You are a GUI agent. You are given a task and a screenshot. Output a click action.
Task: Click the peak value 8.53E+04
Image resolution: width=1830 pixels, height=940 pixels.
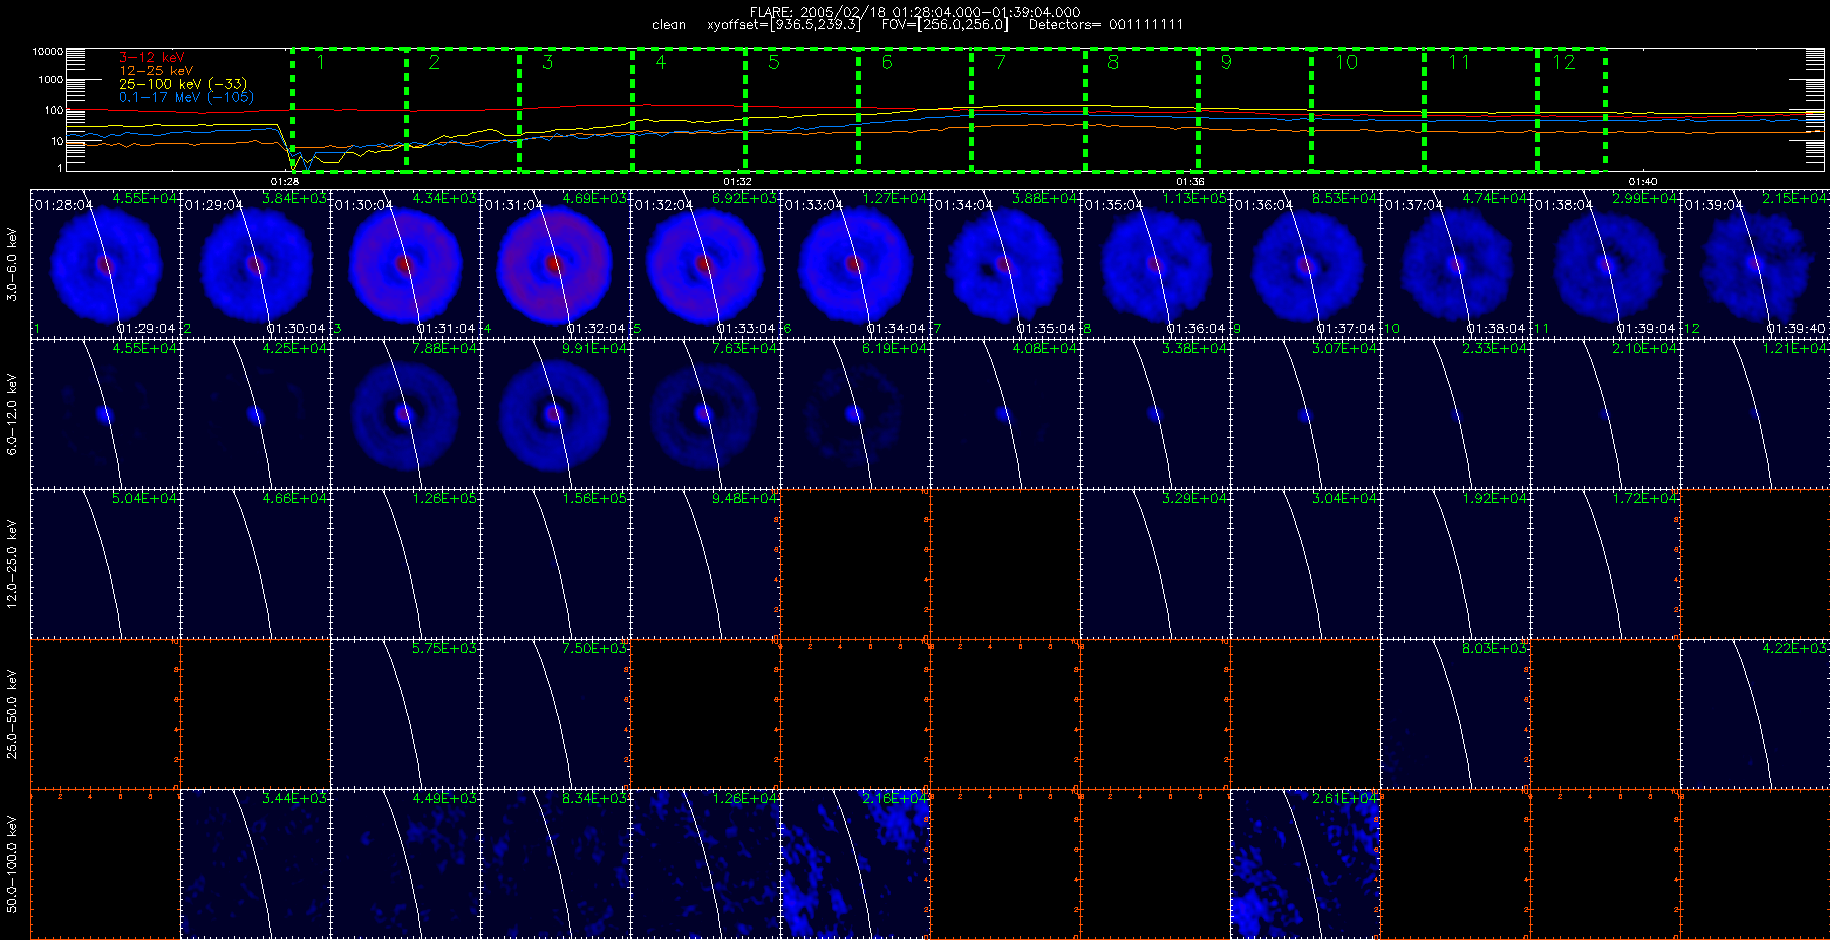(x=1345, y=199)
